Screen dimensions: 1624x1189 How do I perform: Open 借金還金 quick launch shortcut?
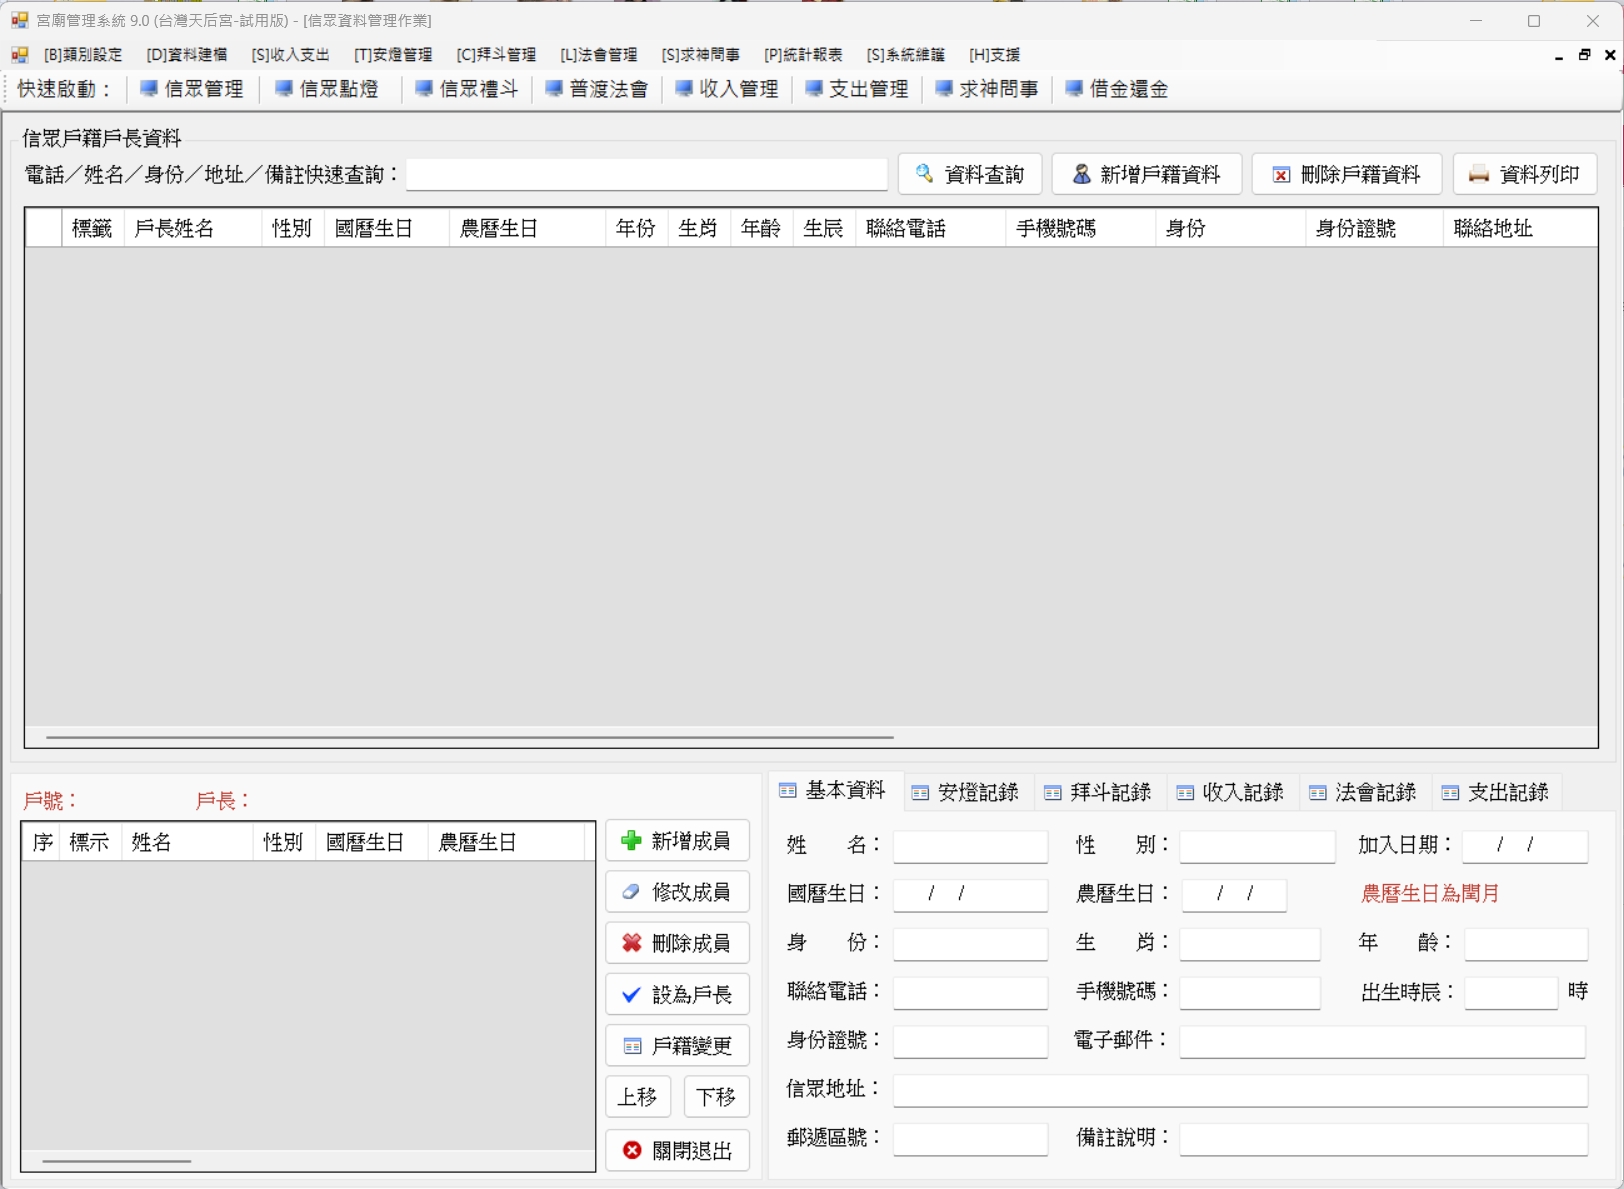coord(1117,89)
